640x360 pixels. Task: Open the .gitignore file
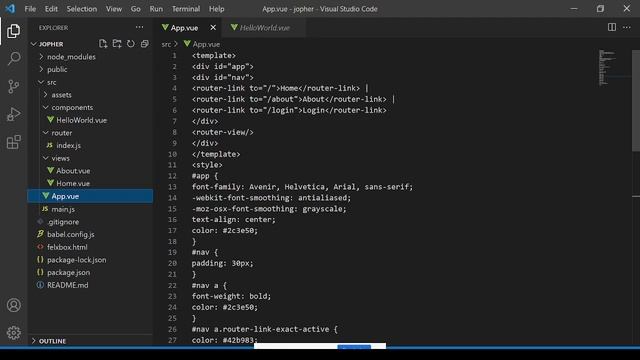pyautogui.click(x=90, y=222)
